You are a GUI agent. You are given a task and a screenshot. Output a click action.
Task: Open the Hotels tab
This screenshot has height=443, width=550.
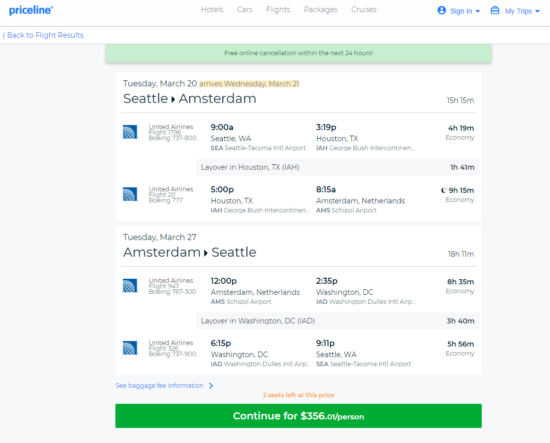point(212,9)
